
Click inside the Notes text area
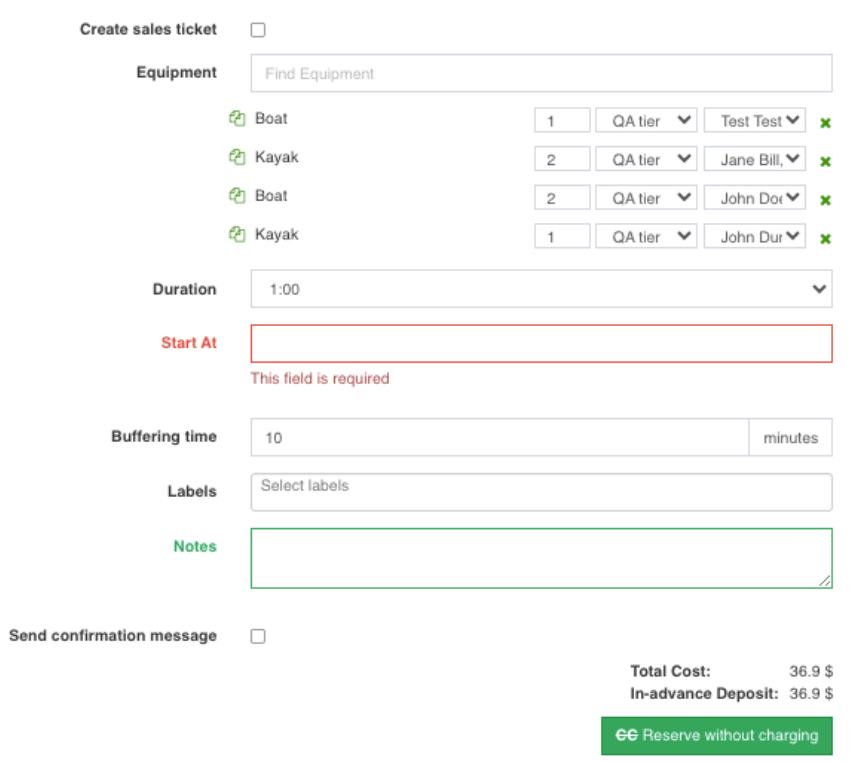[x=540, y=558]
